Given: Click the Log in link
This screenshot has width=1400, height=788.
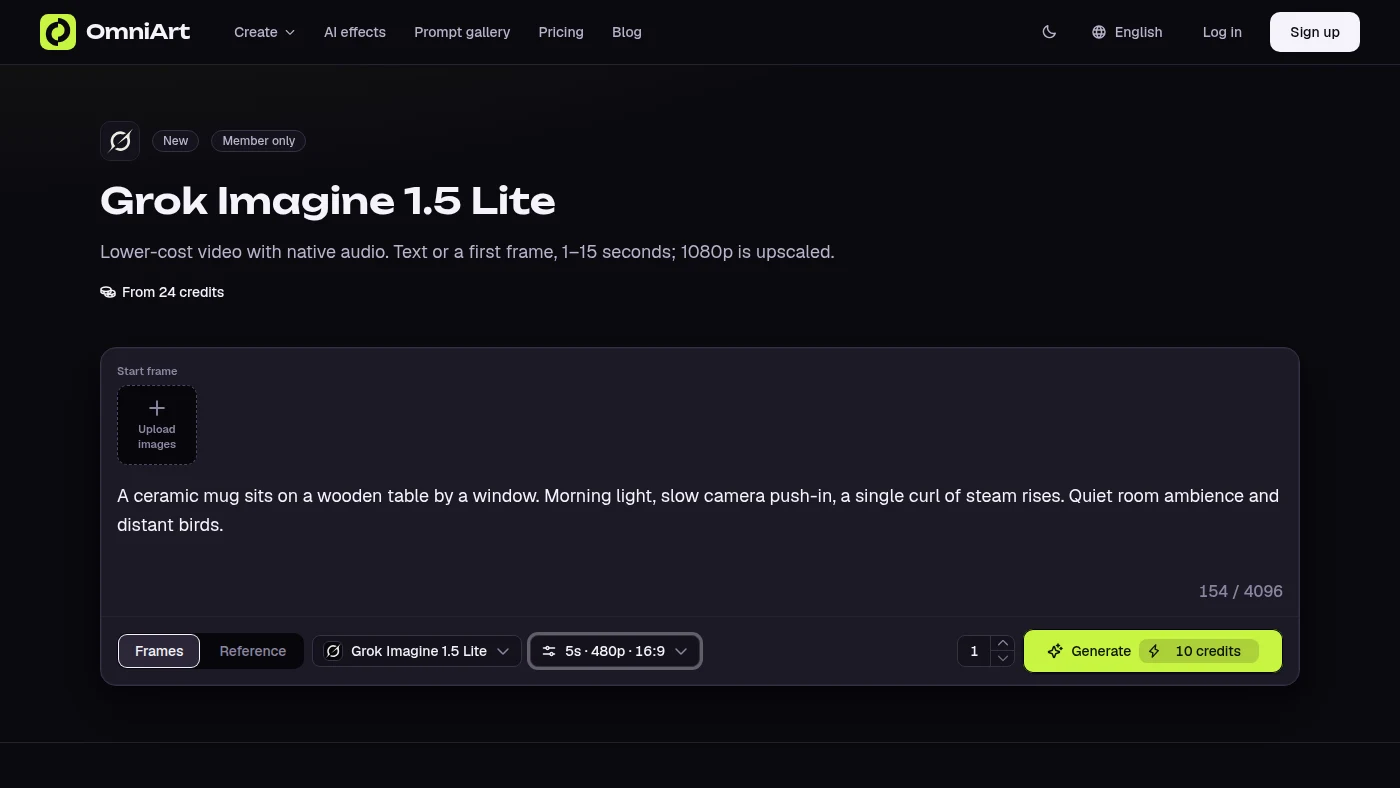Looking at the screenshot, I should click(x=1222, y=32).
